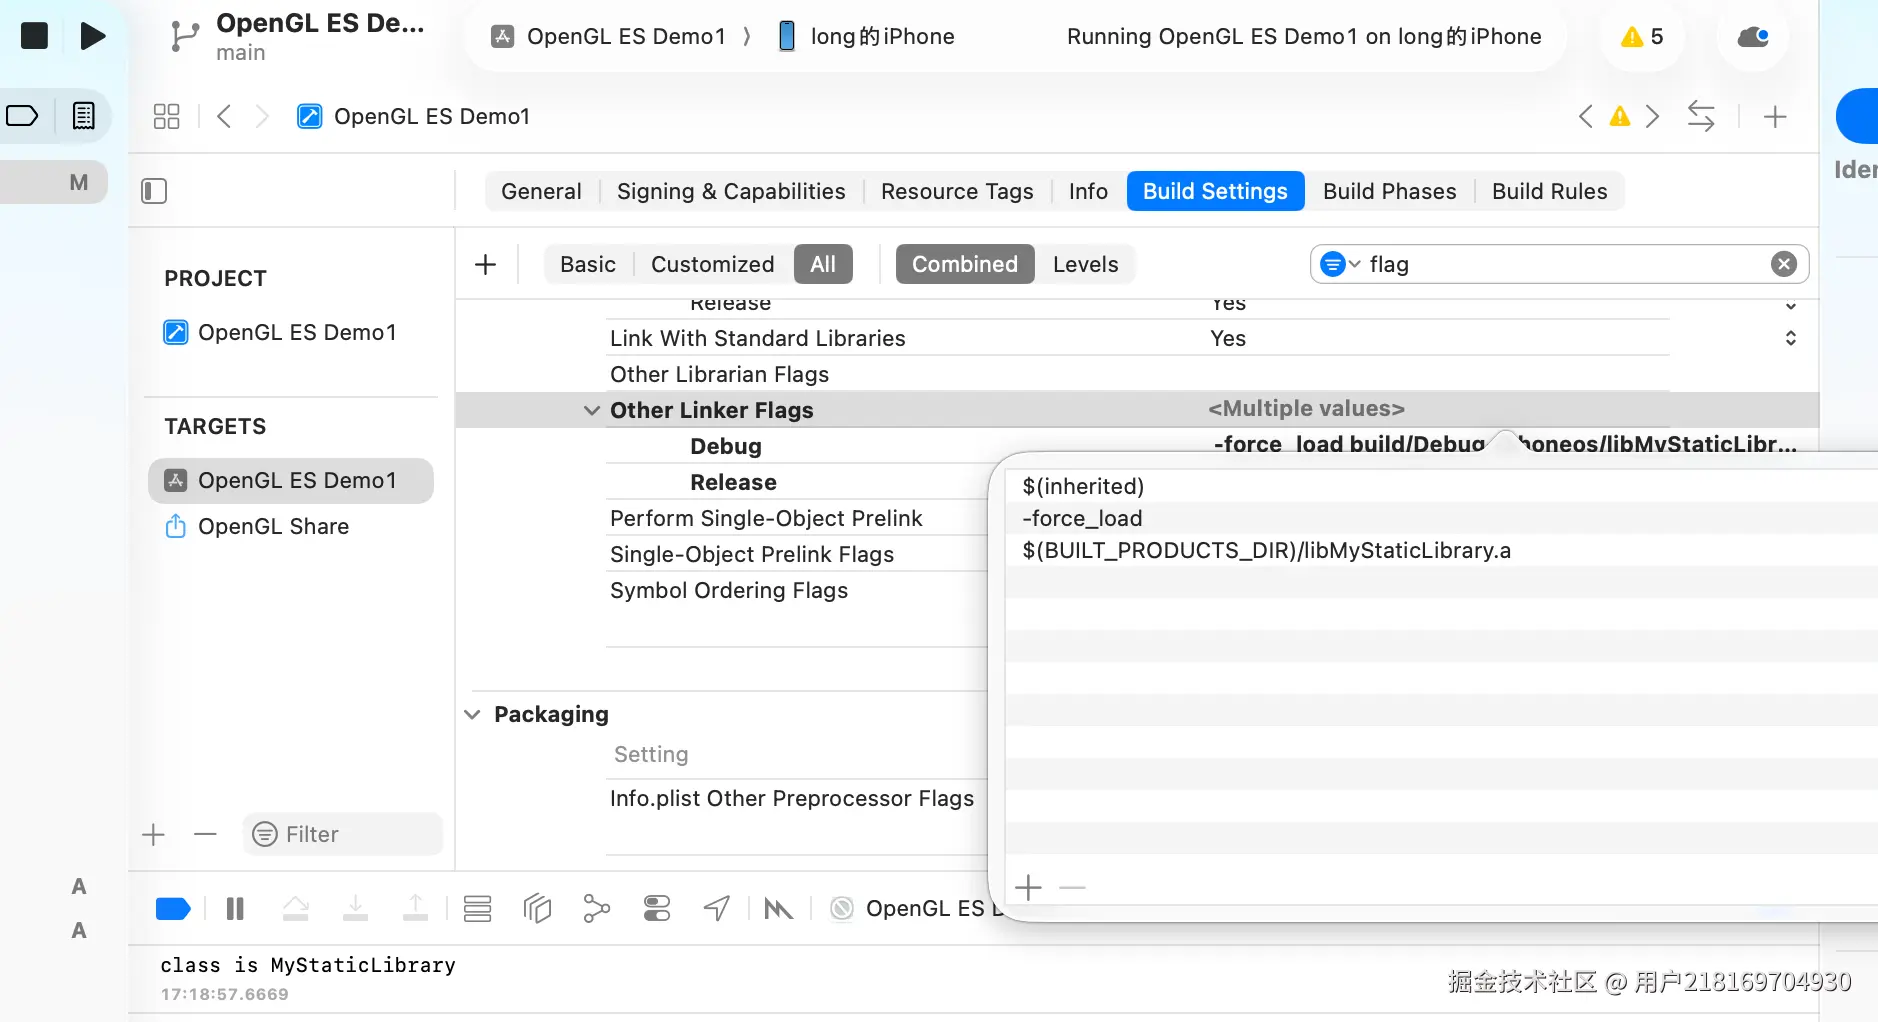1878x1022 pixels.
Task: Switch to Levels settings view
Action: 1085,264
